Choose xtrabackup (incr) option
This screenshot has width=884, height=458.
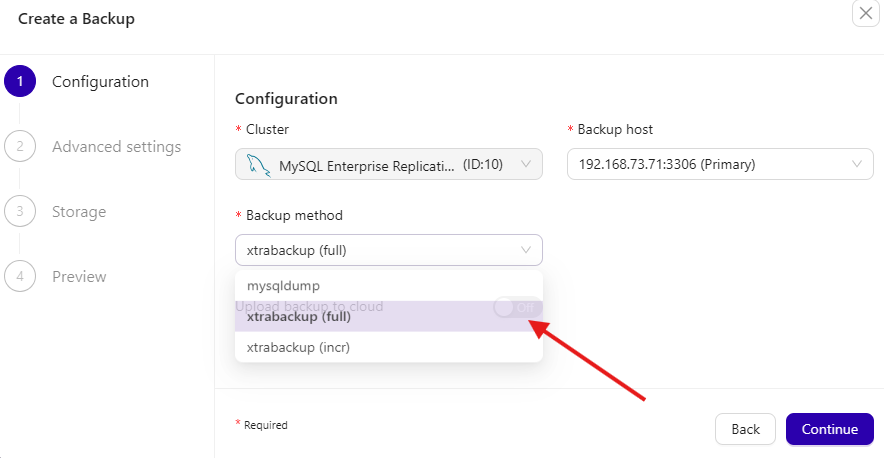(298, 347)
